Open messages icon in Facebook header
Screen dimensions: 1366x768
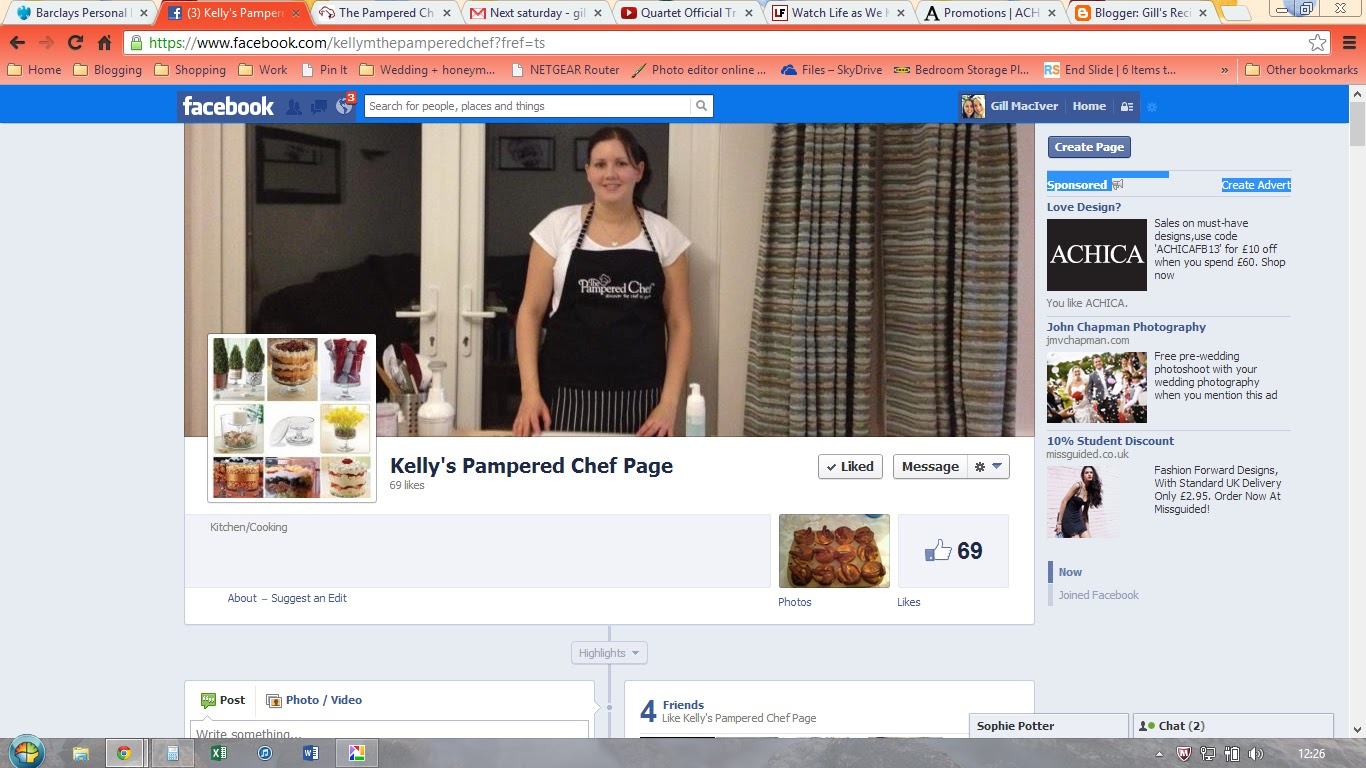click(319, 106)
